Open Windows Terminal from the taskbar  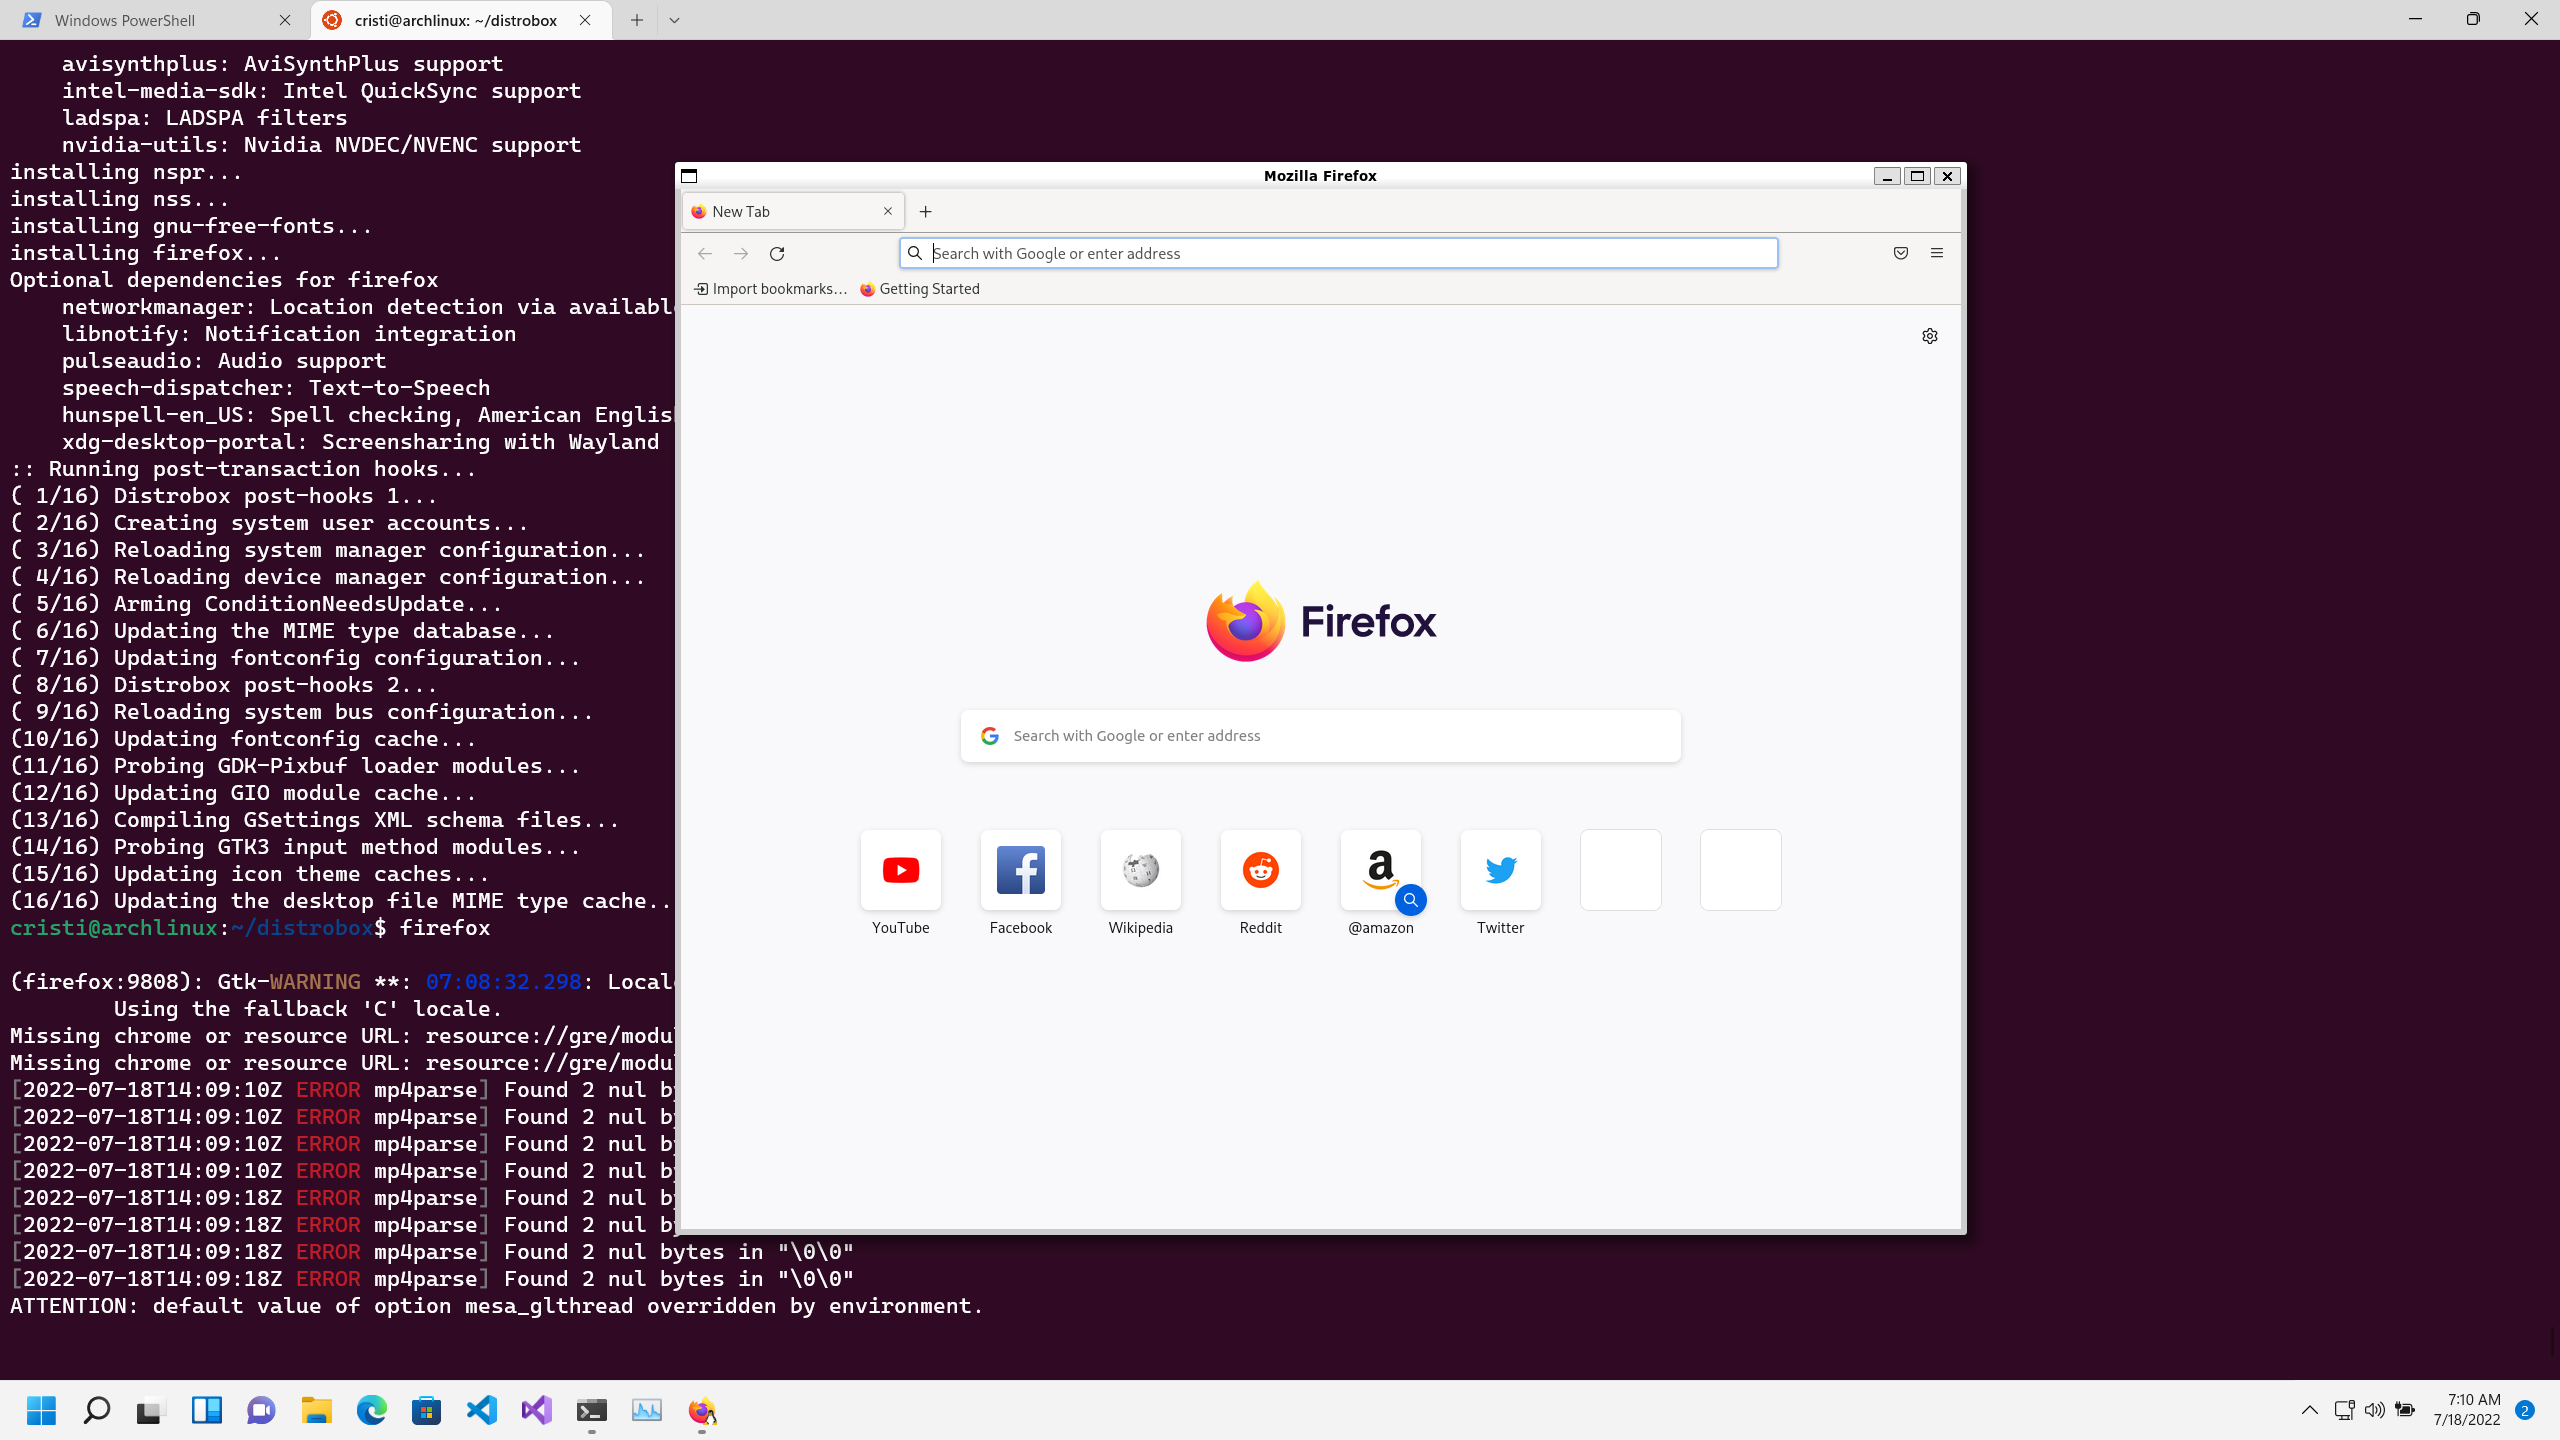(591, 1410)
